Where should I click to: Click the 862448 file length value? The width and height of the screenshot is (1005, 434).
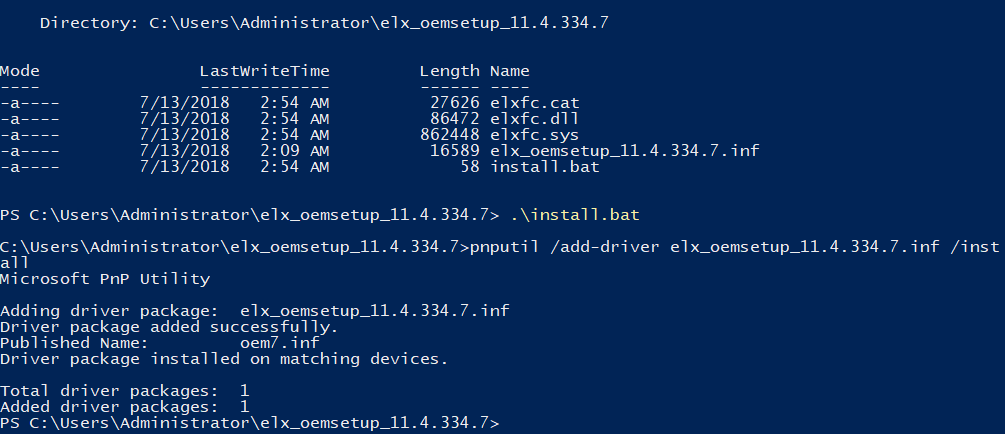449,135
